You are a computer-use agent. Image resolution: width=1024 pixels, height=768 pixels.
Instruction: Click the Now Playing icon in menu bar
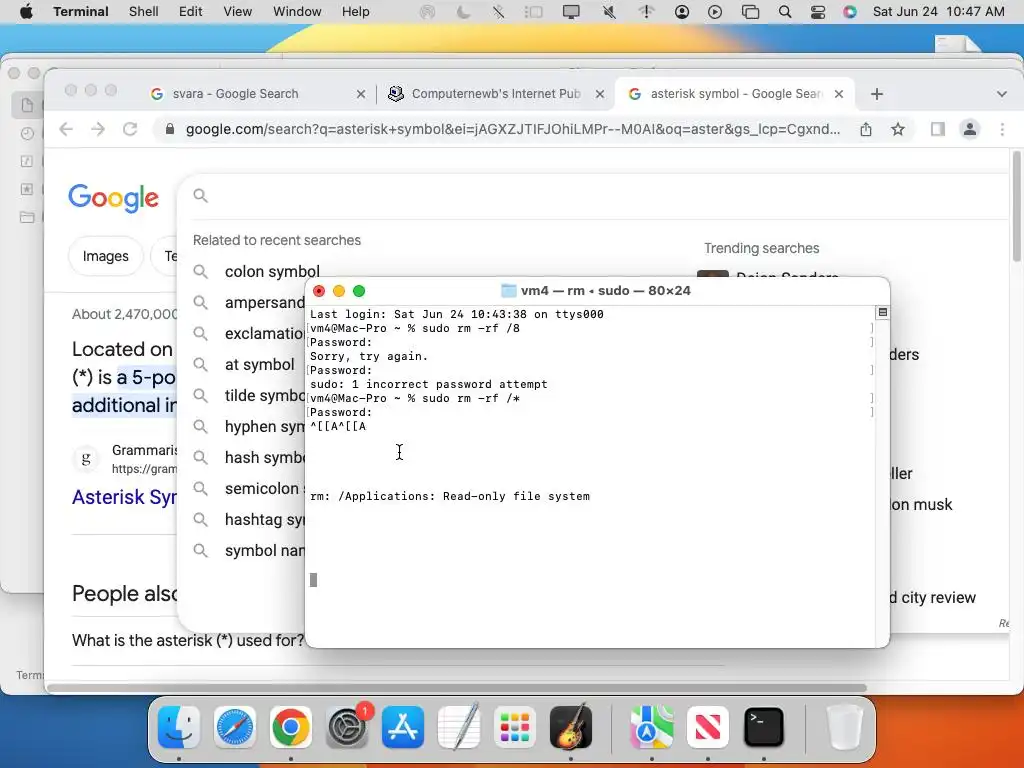(714, 11)
